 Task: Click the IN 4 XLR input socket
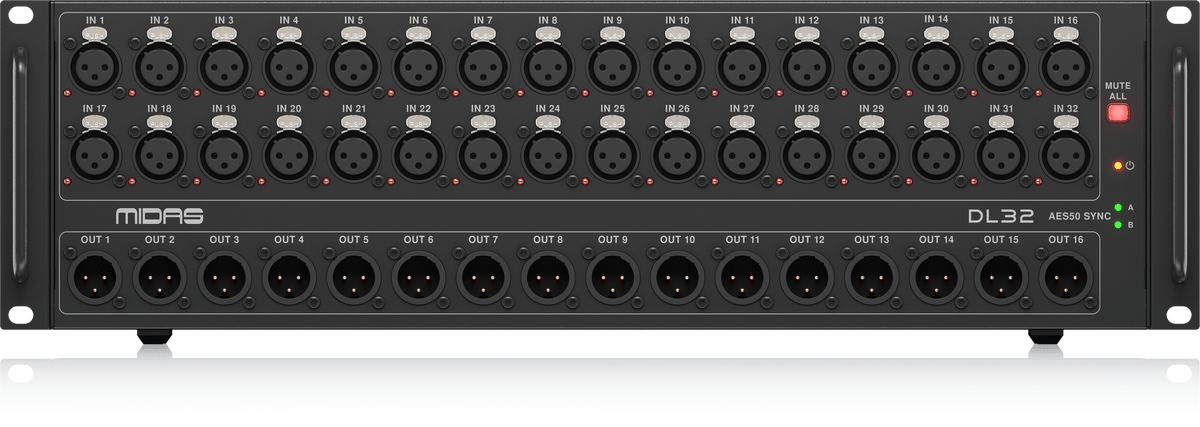pos(289,66)
